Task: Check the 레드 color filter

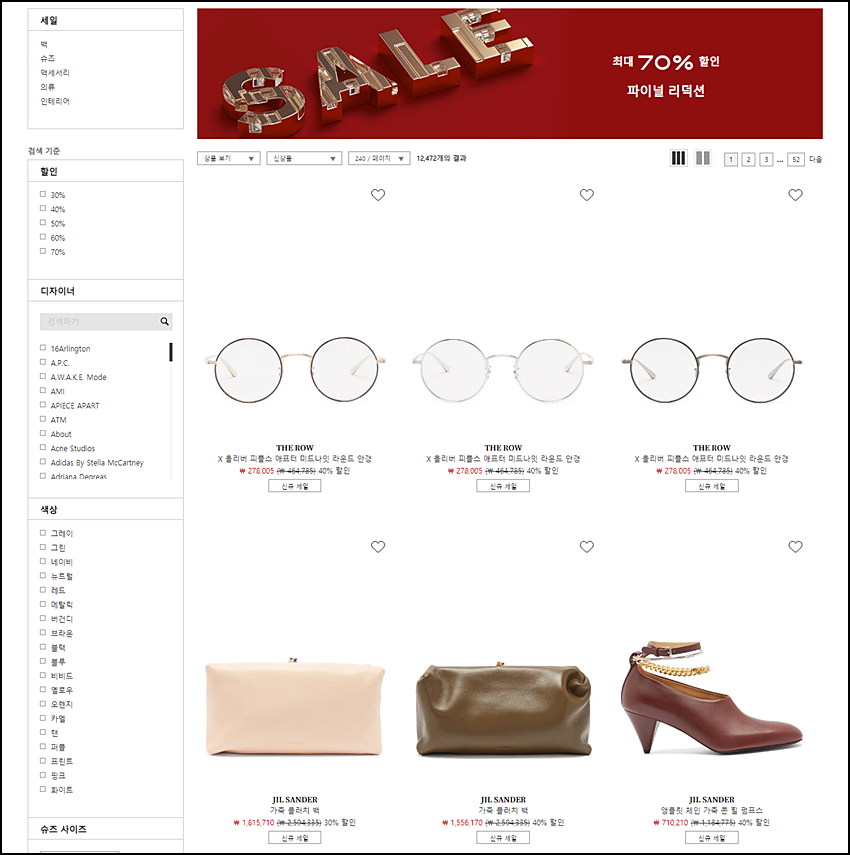Action: pos(43,589)
